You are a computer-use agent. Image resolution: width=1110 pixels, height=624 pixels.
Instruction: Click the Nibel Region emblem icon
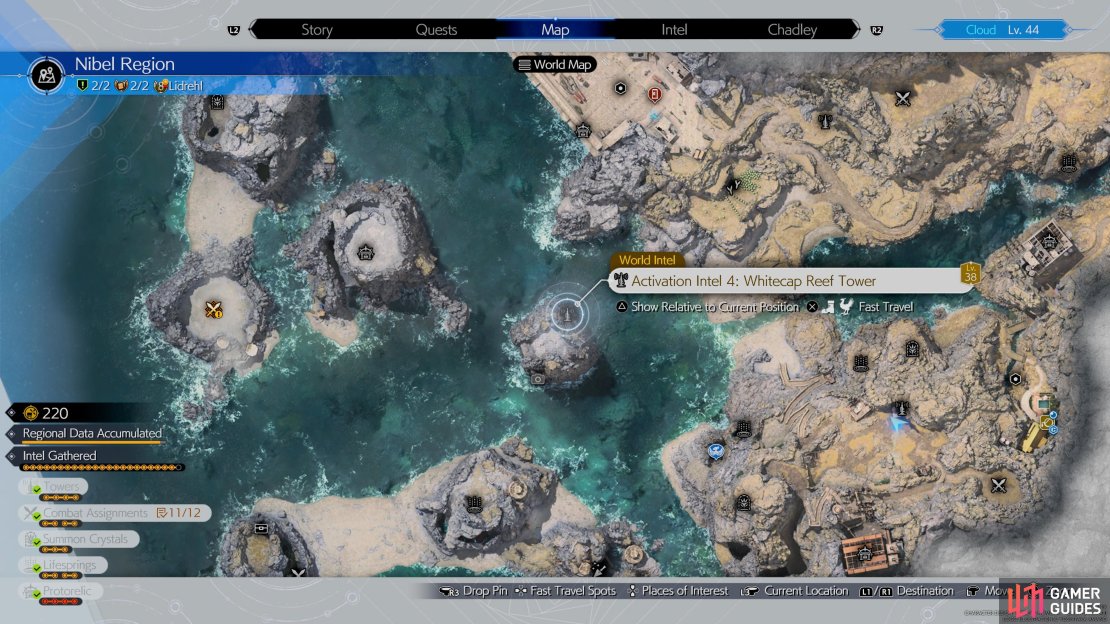pyautogui.click(x=47, y=74)
